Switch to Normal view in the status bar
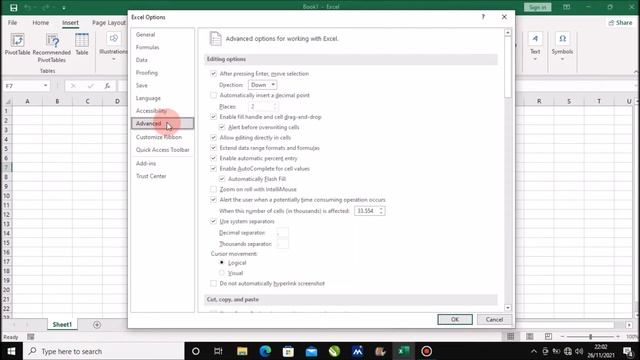640x360 pixels. coord(511,336)
